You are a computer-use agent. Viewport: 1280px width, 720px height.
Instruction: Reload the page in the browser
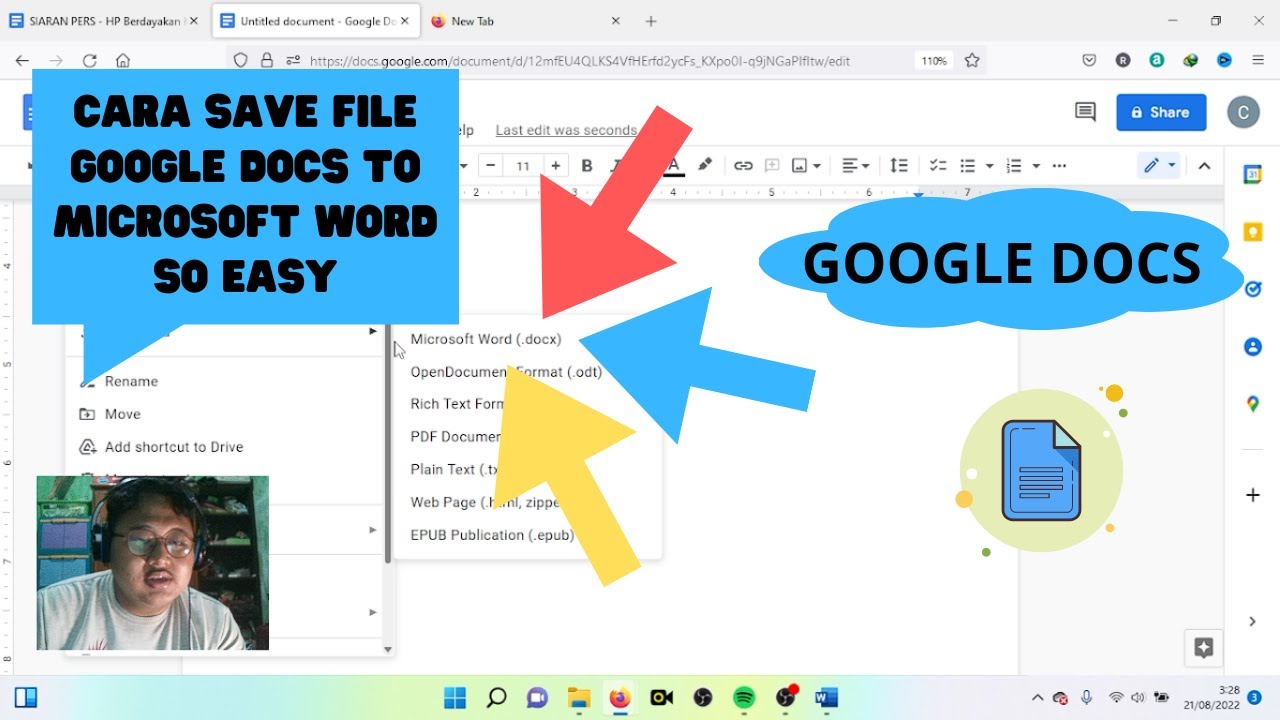[90, 61]
